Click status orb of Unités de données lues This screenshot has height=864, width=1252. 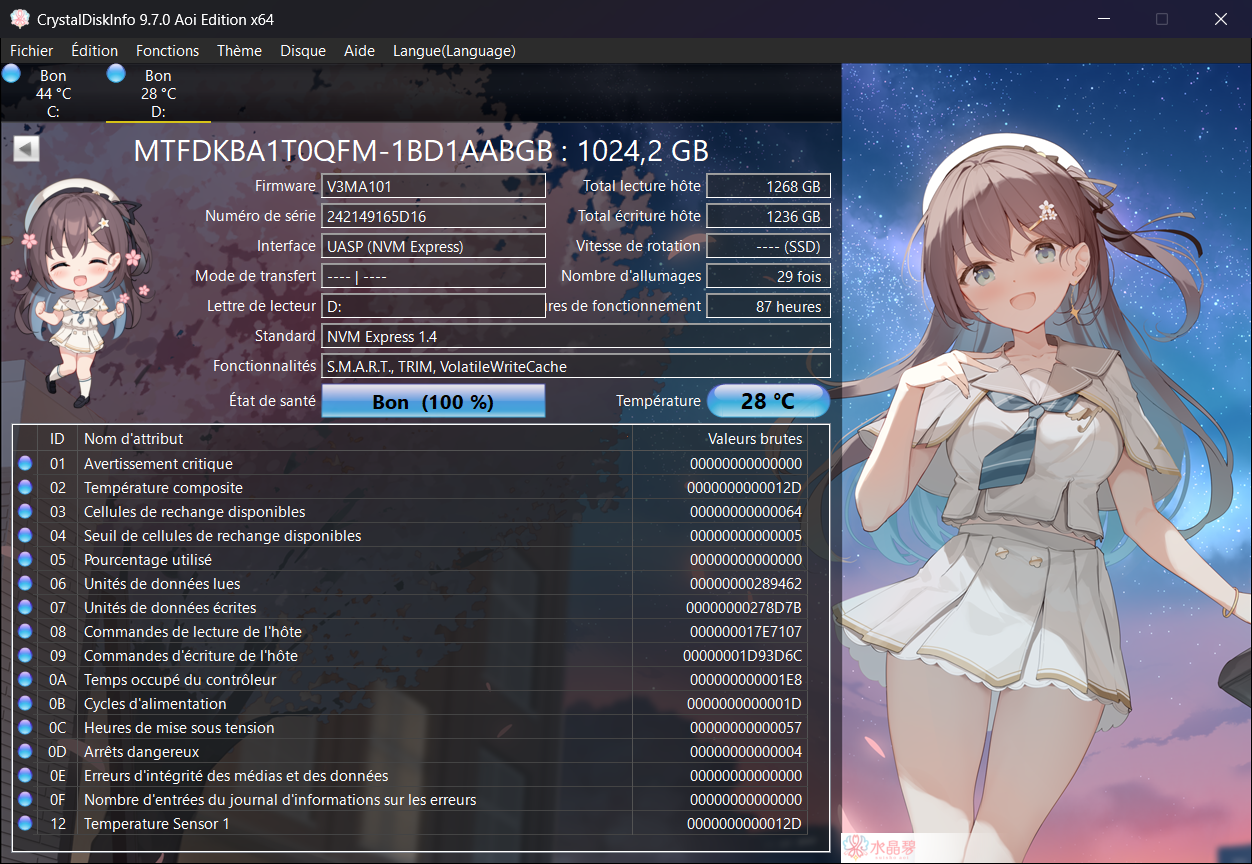tap(25, 583)
